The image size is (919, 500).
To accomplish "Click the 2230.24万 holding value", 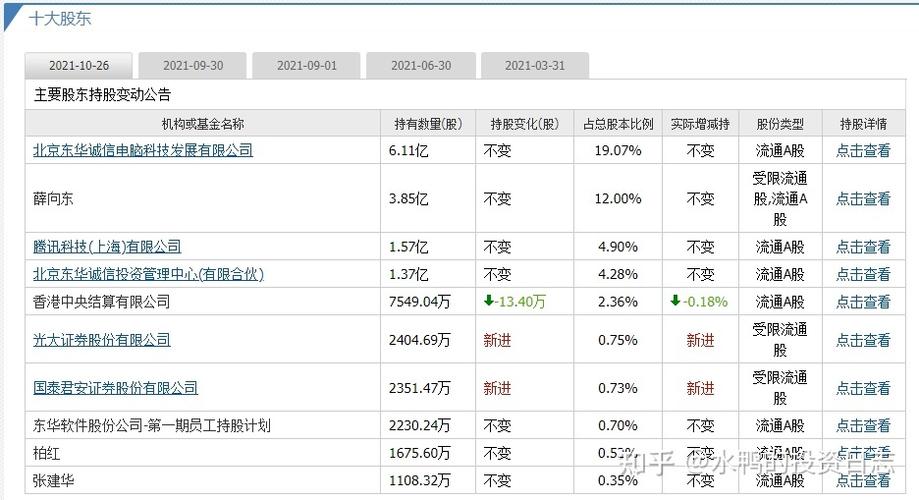I will tap(420, 426).
